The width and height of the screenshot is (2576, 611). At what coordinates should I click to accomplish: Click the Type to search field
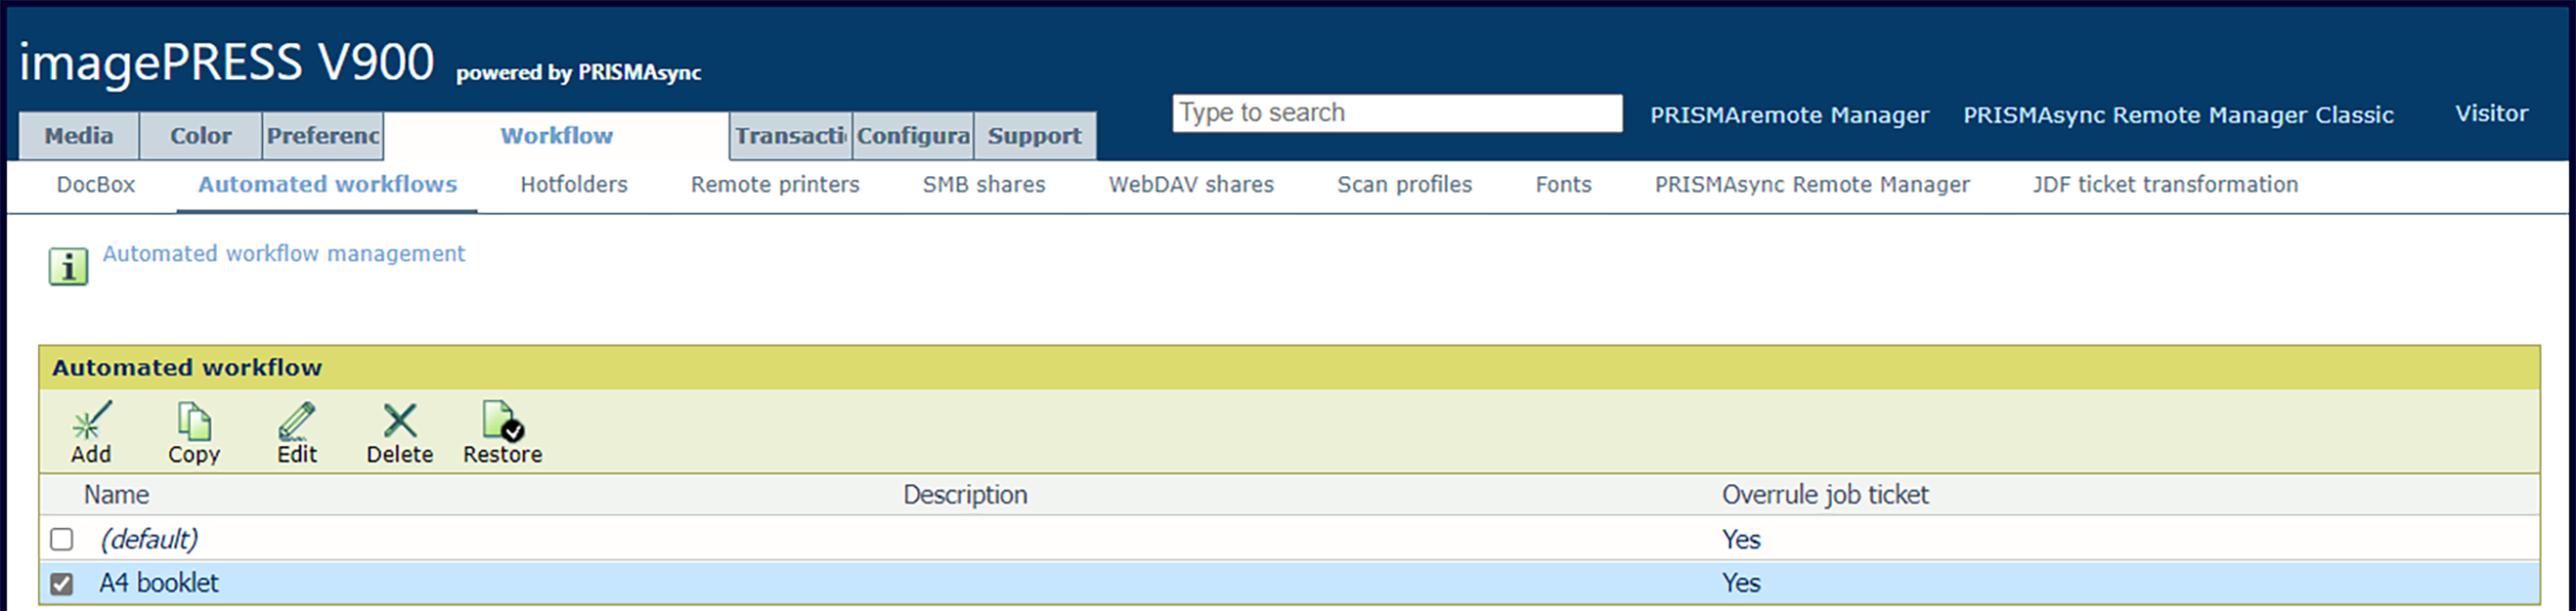tap(1397, 113)
